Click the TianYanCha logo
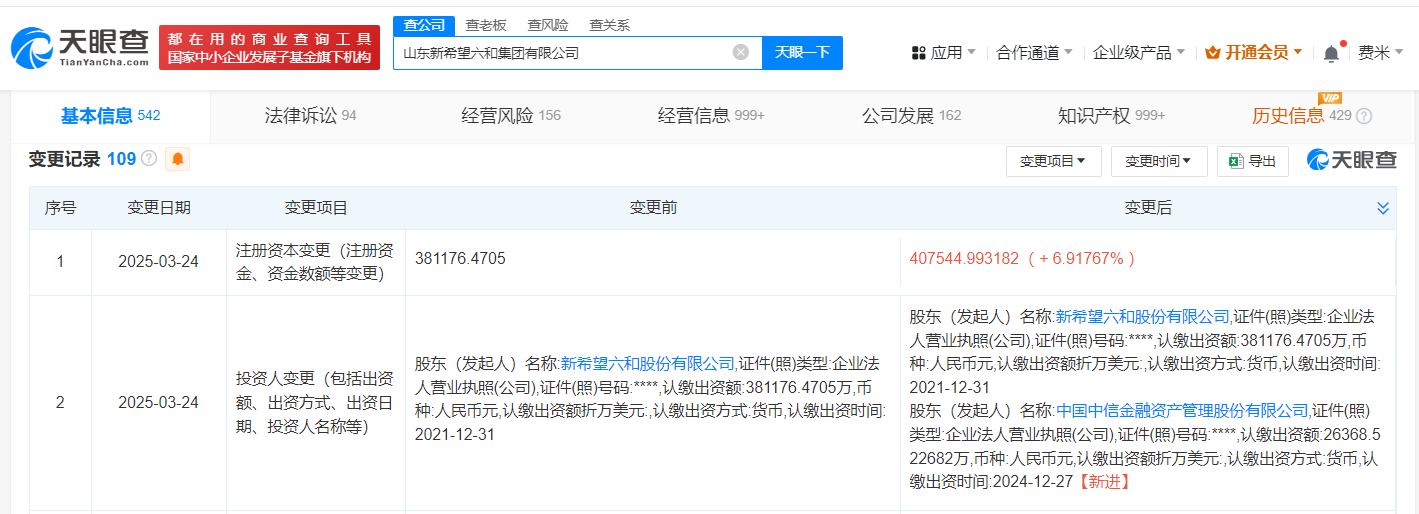Screen dimensions: 1419x514 pos(80,48)
